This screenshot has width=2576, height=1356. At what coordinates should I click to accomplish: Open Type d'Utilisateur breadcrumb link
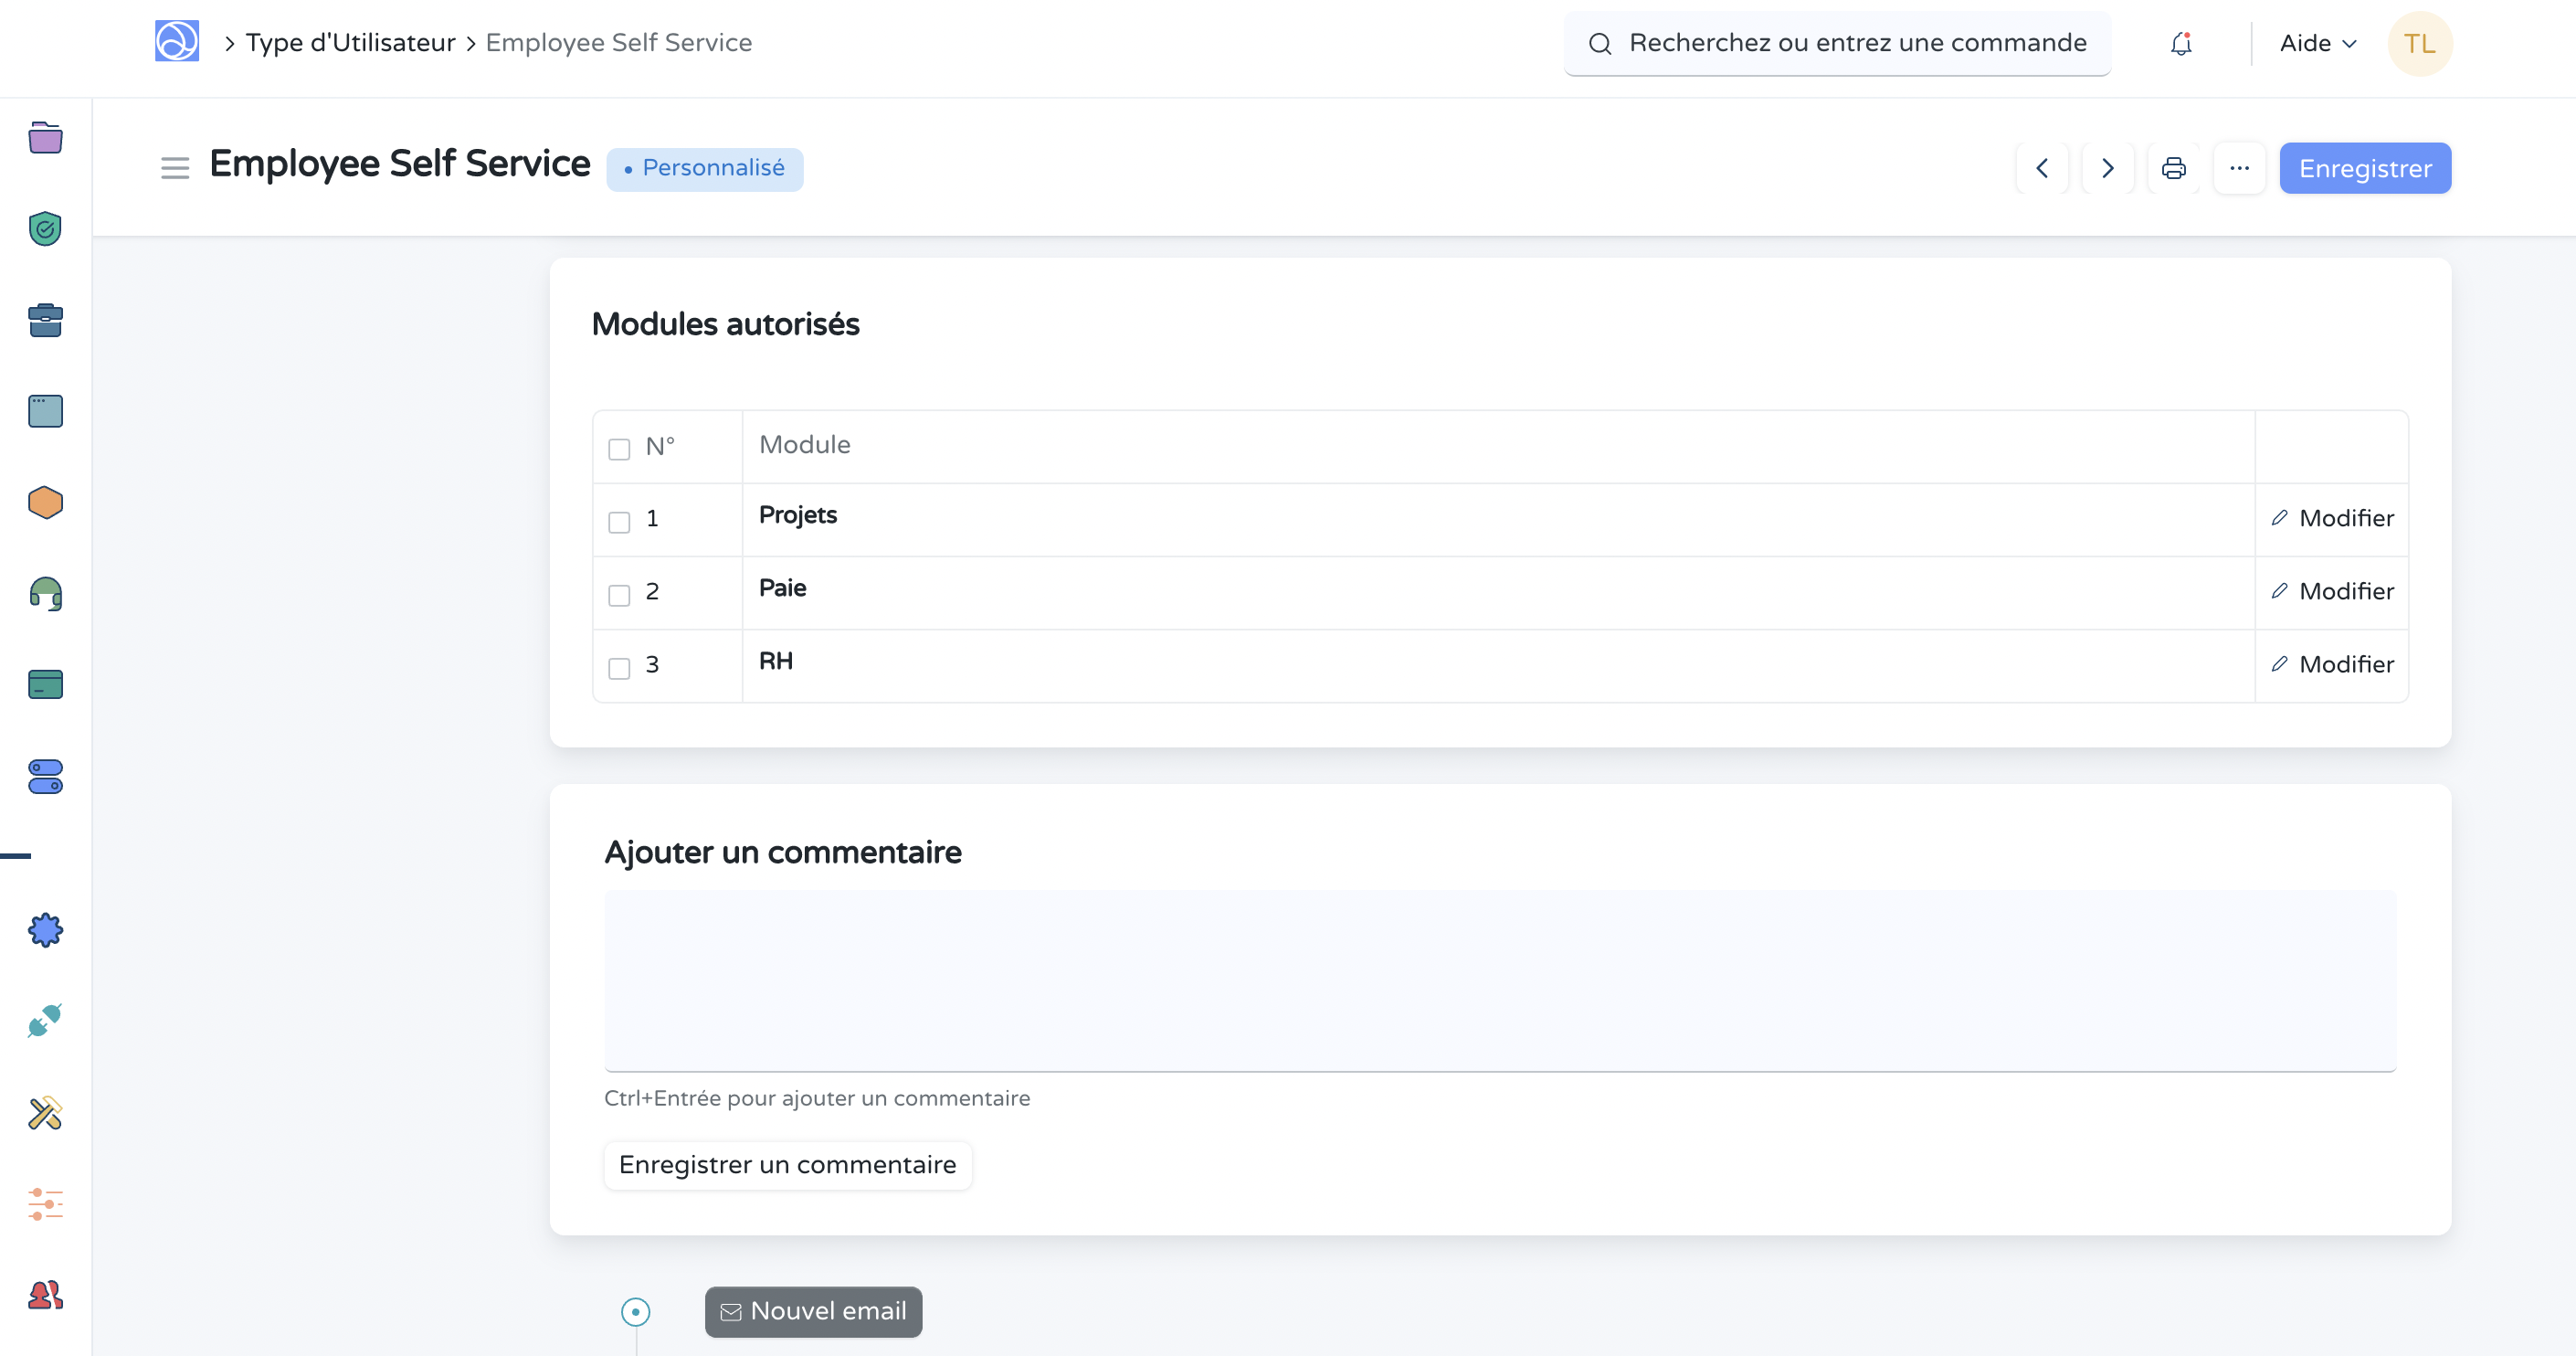(350, 43)
